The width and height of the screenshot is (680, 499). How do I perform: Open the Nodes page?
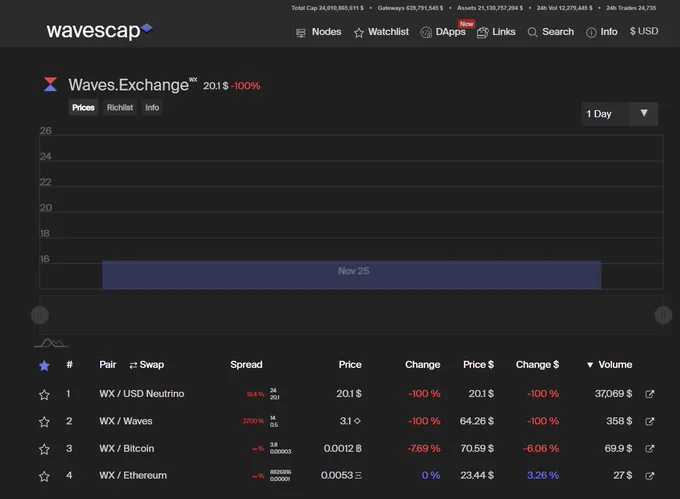click(x=319, y=32)
